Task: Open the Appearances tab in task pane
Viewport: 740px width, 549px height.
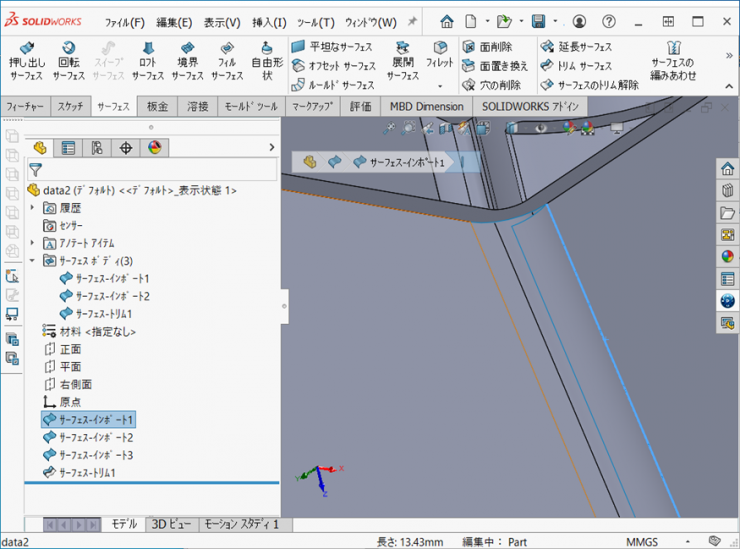Action: (x=727, y=255)
